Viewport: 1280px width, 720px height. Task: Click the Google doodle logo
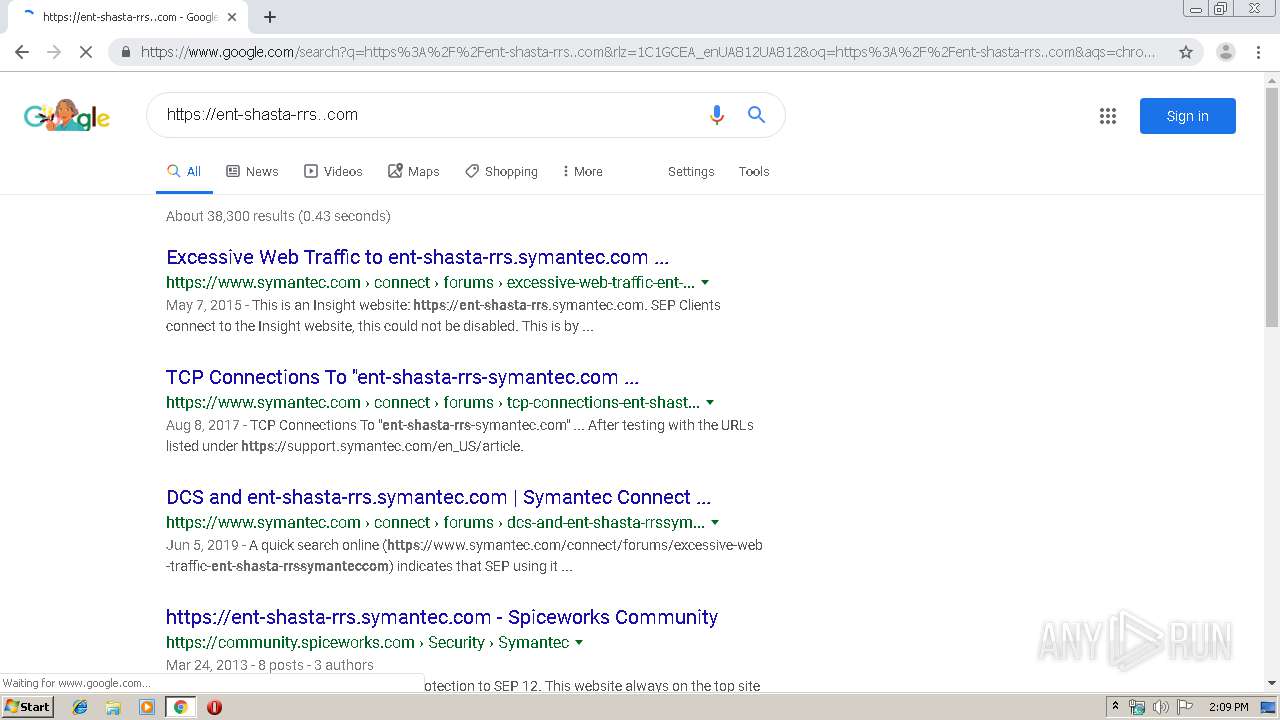(67, 115)
